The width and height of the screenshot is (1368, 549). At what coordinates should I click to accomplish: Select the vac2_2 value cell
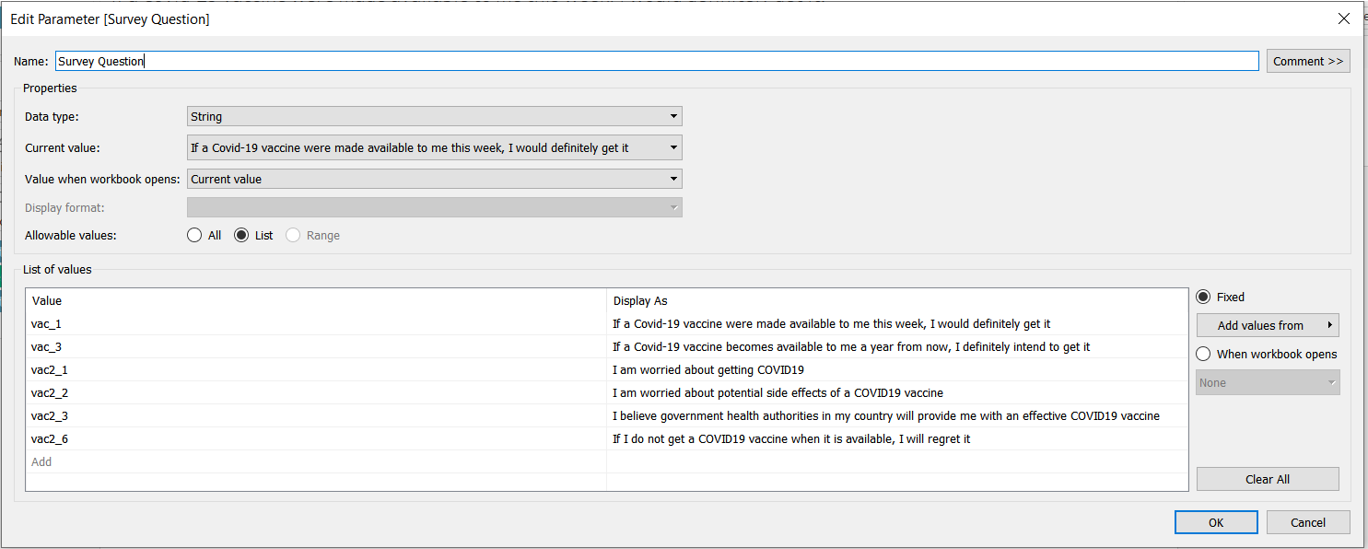pyautogui.click(x=316, y=393)
